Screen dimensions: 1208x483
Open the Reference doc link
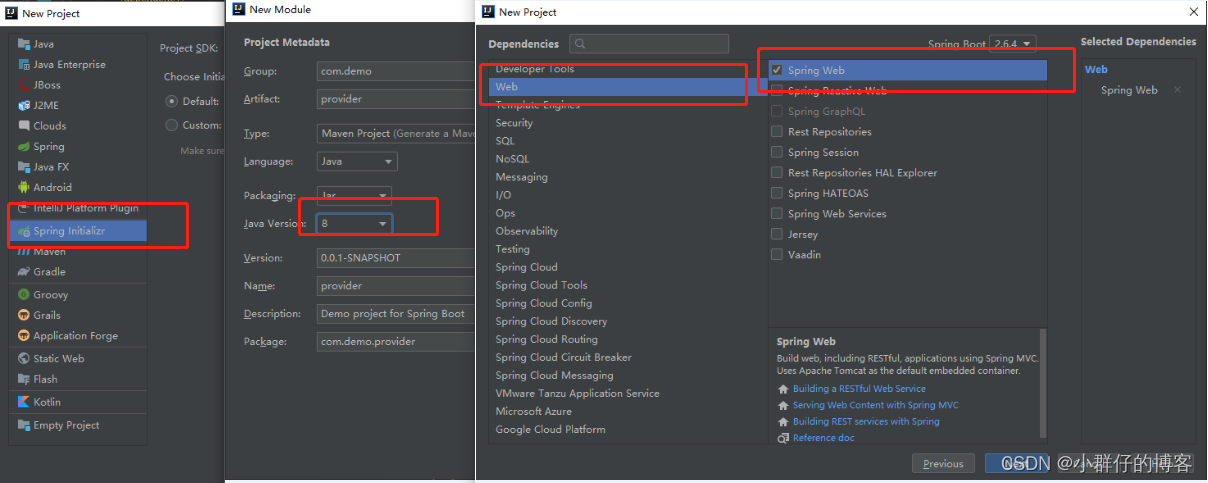[x=823, y=438]
